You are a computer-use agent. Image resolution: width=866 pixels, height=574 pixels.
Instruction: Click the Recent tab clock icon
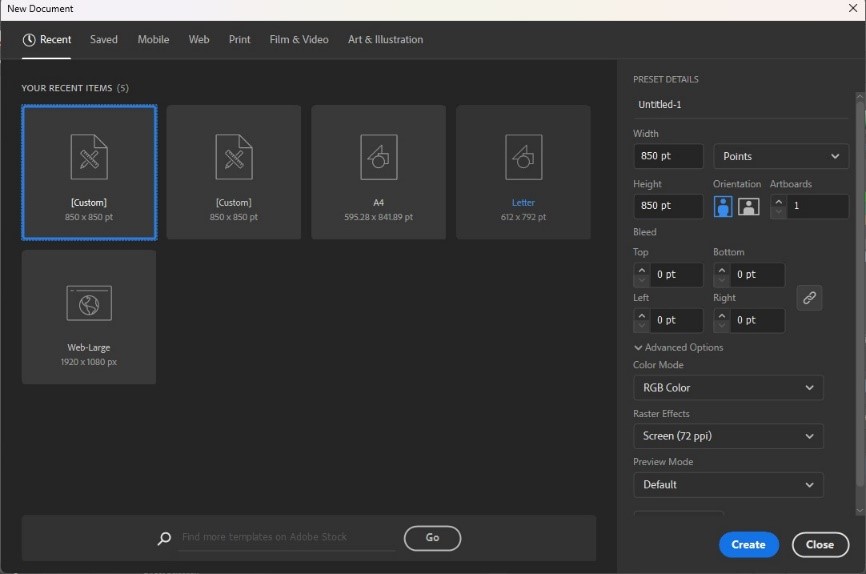coord(29,40)
